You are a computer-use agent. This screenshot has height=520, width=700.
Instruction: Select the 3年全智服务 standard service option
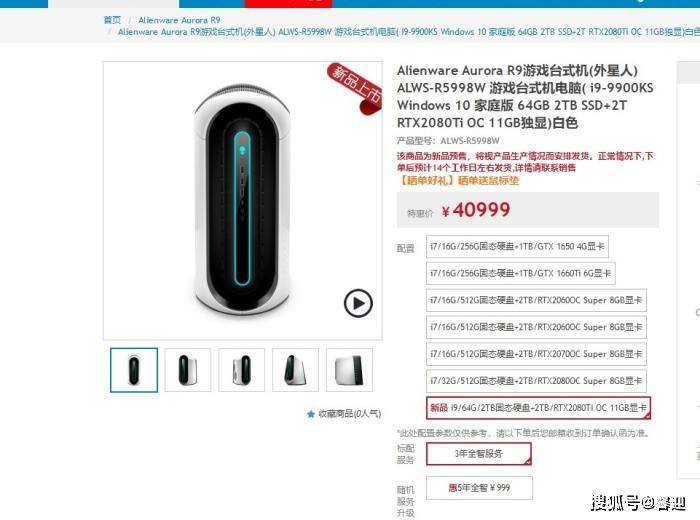pyautogui.click(x=479, y=454)
